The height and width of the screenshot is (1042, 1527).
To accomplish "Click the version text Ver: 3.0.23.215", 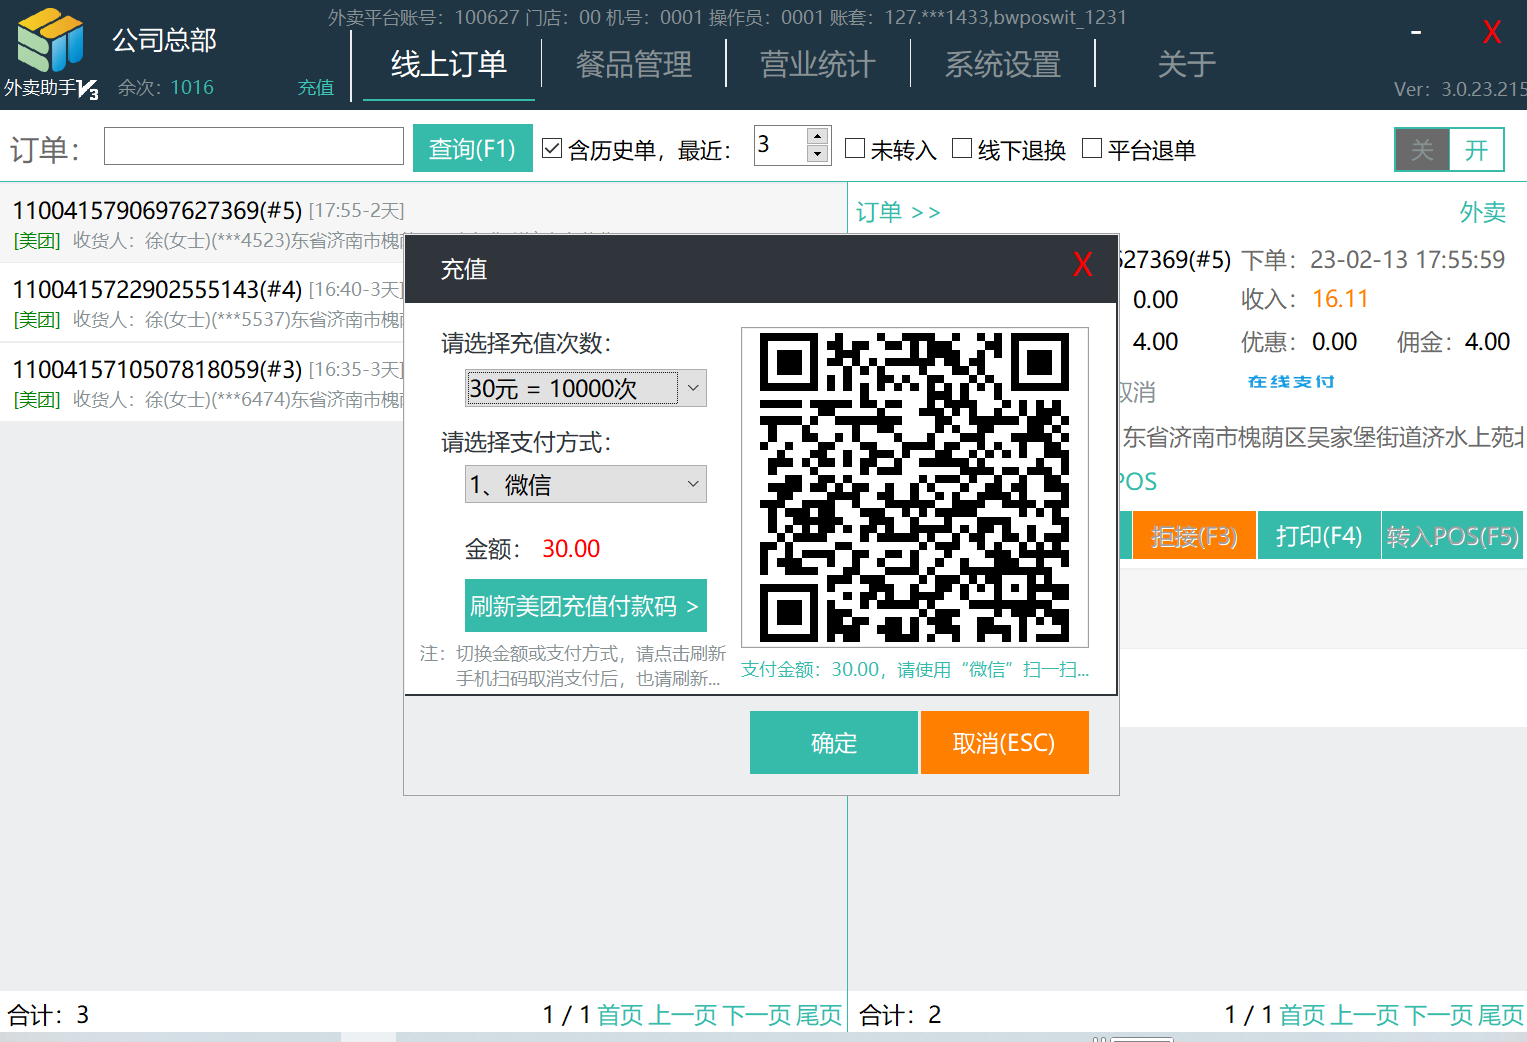I will point(1460,89).
